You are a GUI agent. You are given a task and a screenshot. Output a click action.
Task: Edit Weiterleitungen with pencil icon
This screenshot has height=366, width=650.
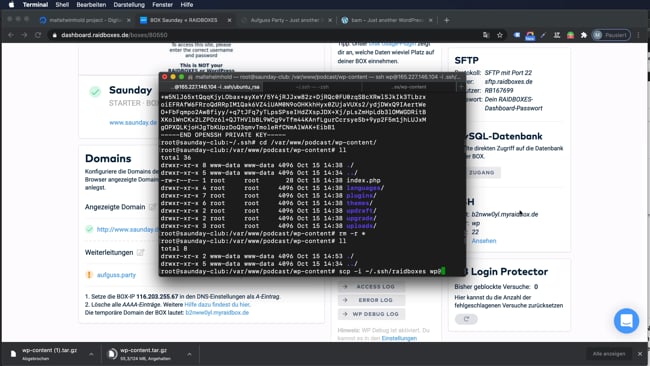pyautogui.click(x=141, y=252)
